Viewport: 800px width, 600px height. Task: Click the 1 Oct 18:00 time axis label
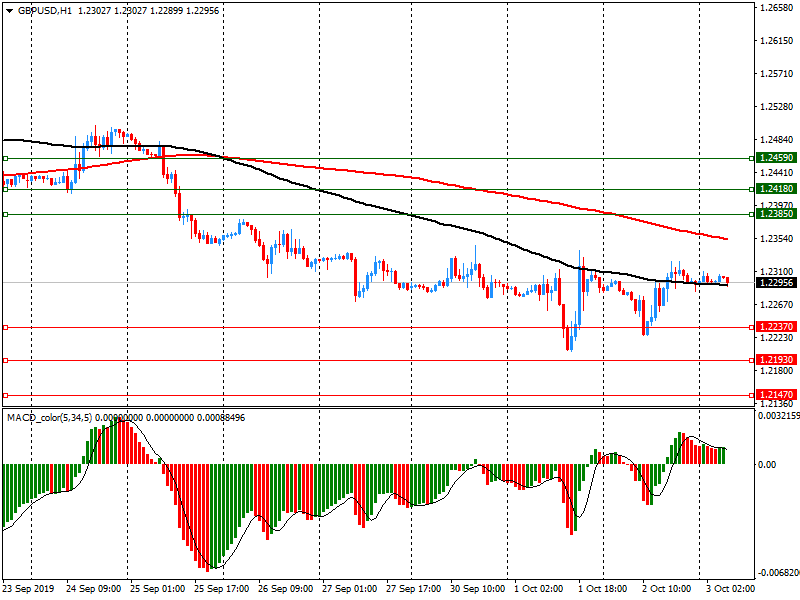point(602,589)
